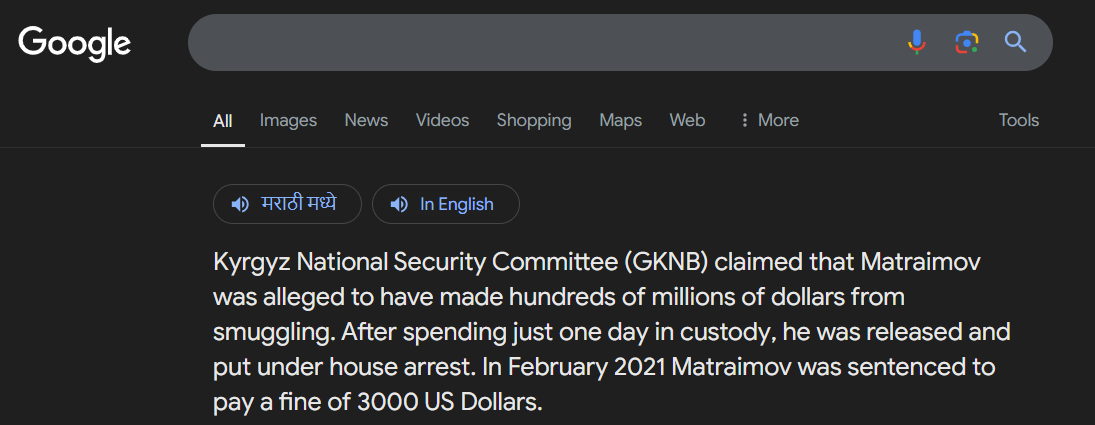
Task: Open the Maps results tab
Action: pos(620,120)
